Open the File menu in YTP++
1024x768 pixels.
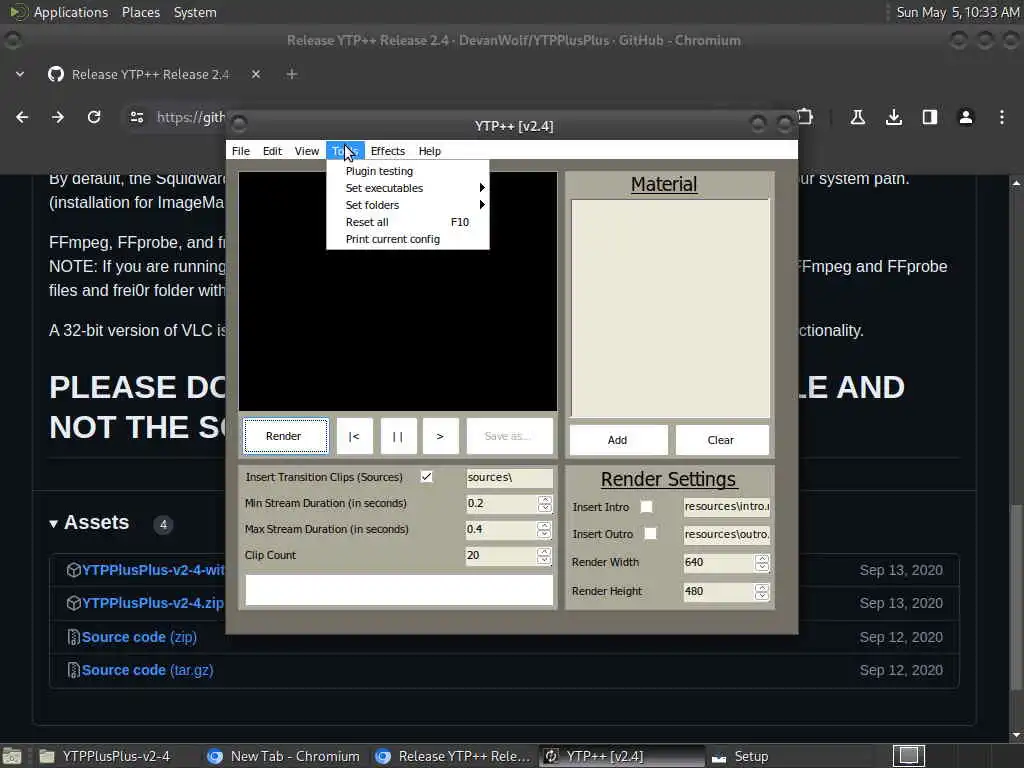(240, 151)
